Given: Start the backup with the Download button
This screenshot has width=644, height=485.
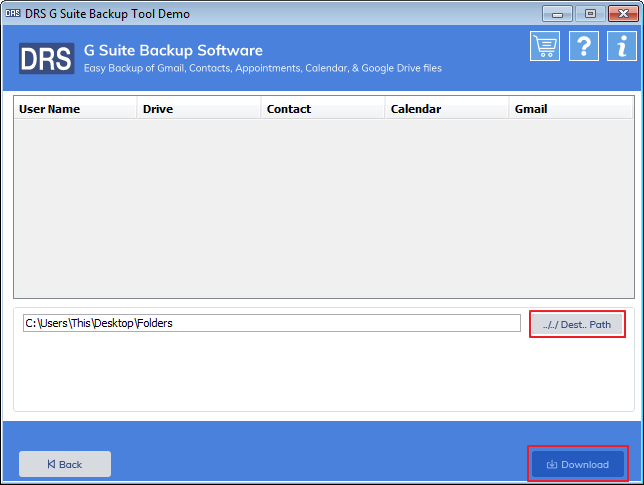Looking at the screenshot, I should 578,464.
